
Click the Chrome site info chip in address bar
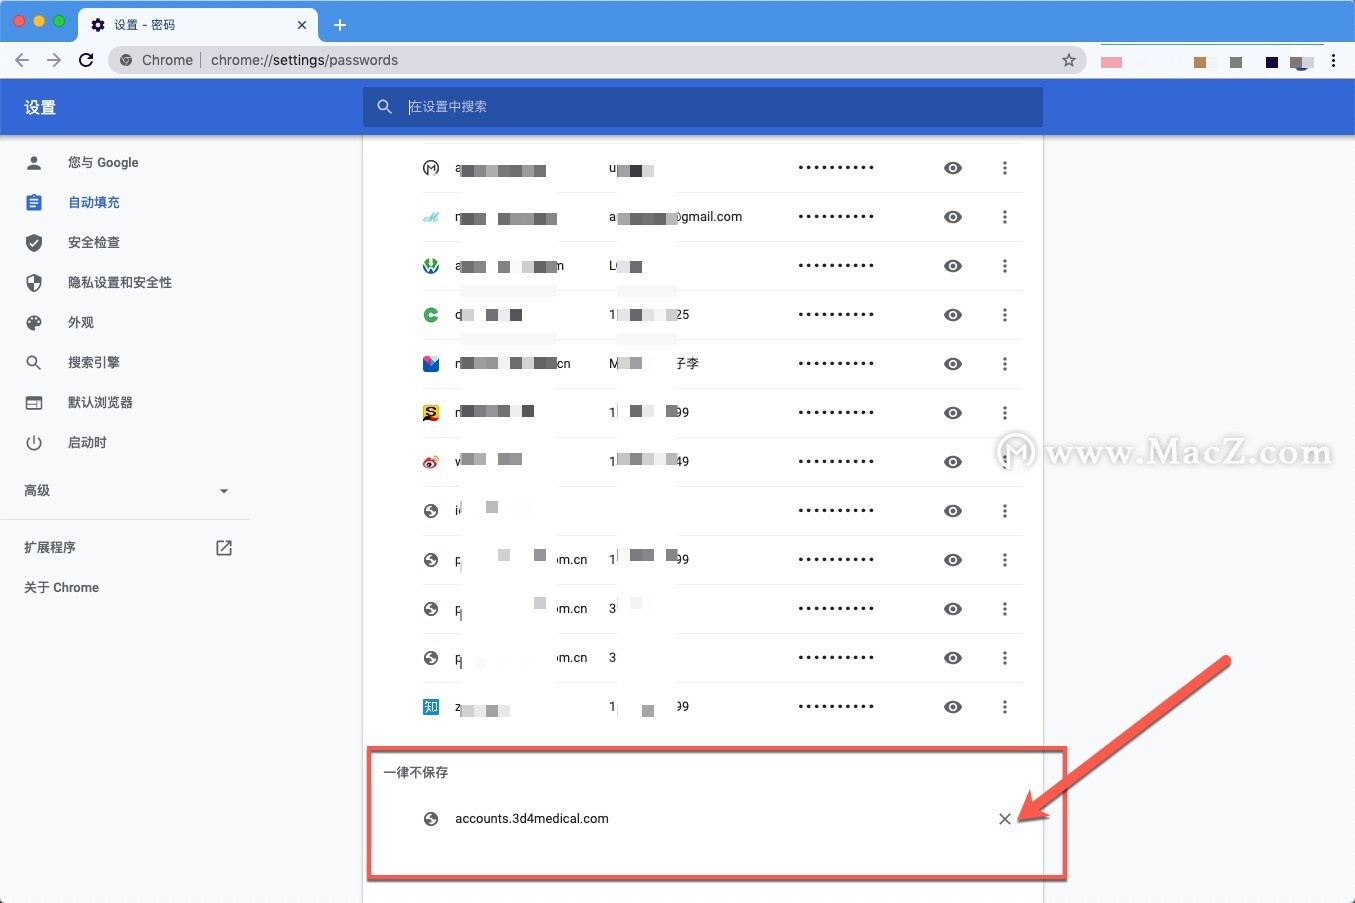[x=156, y=60]
